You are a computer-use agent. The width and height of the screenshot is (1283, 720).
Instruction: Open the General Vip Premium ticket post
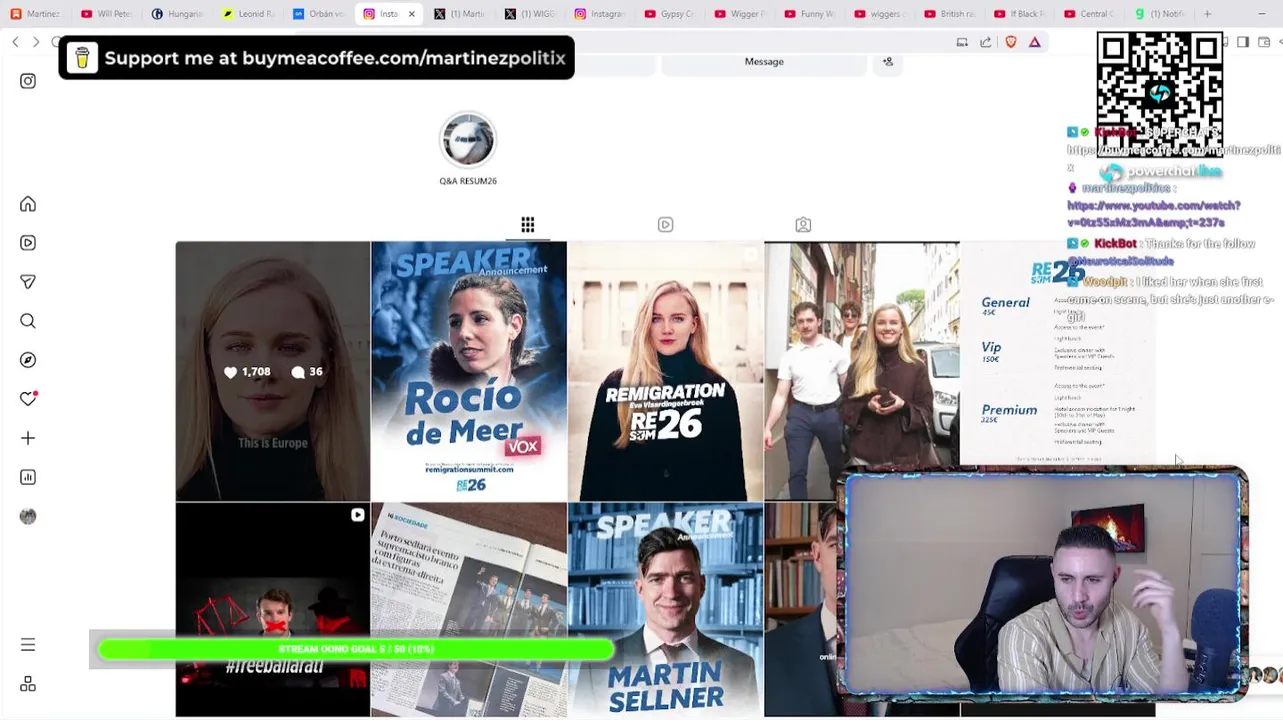(1057, 355)
